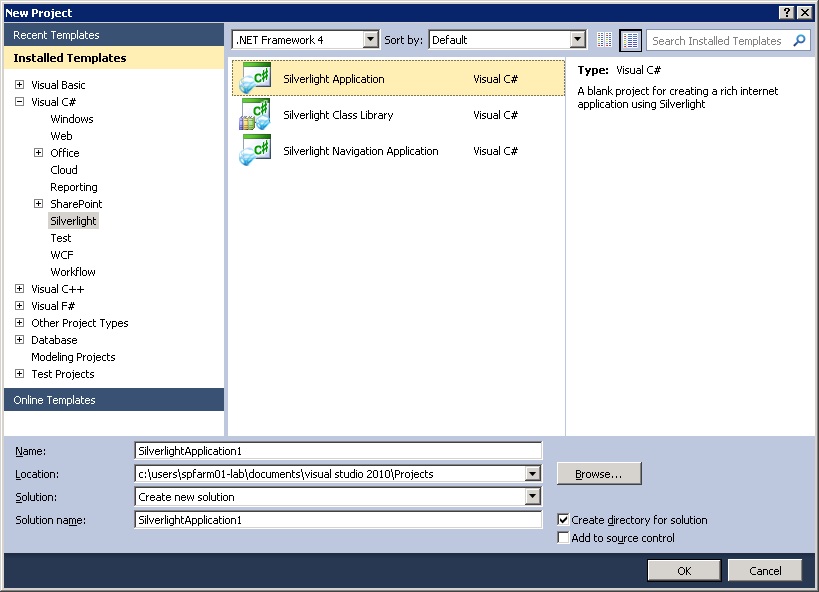Select the Silverlight Class Library template icon
Image resolution: width=819 pixels, height=592 pixels.
click(255, 114)
